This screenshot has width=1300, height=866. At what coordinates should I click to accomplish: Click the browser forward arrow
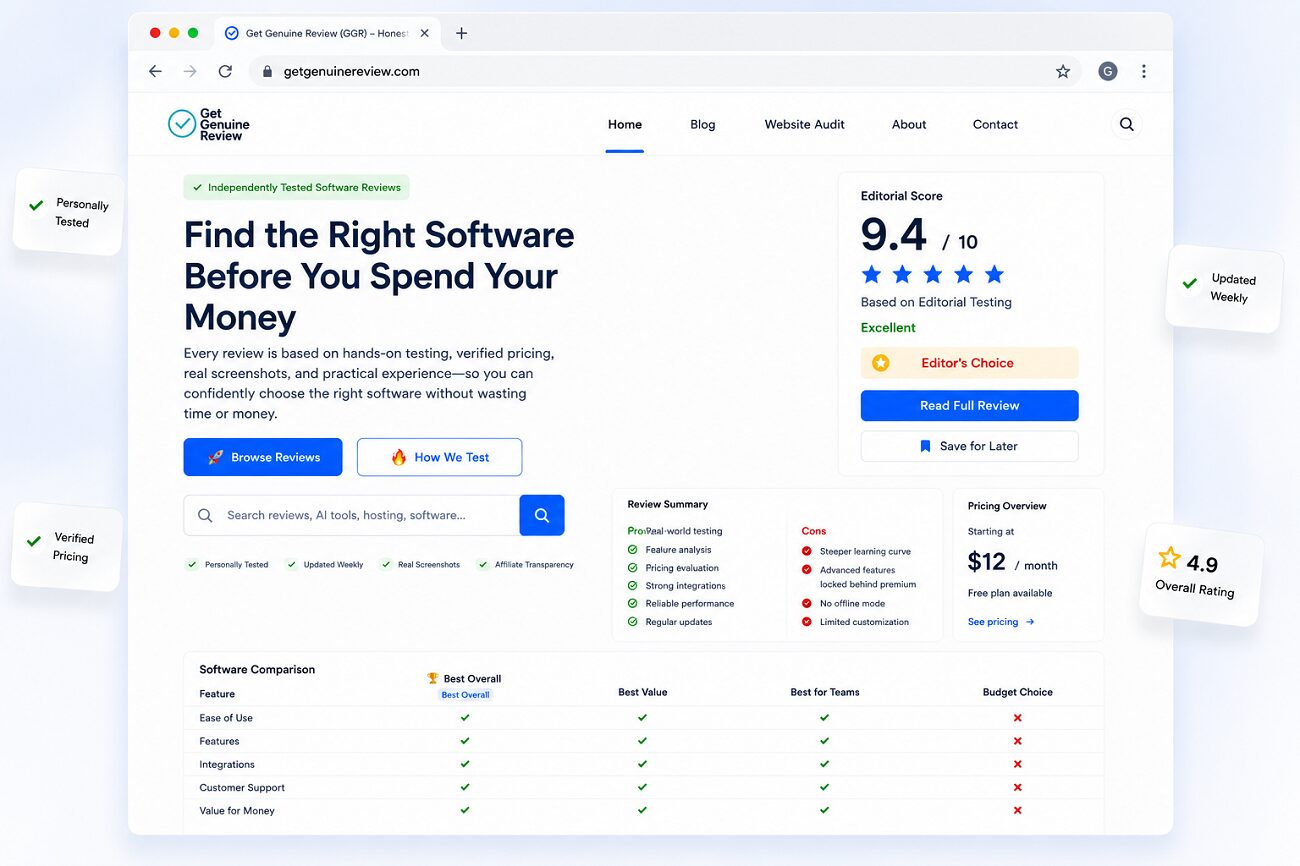190,71
